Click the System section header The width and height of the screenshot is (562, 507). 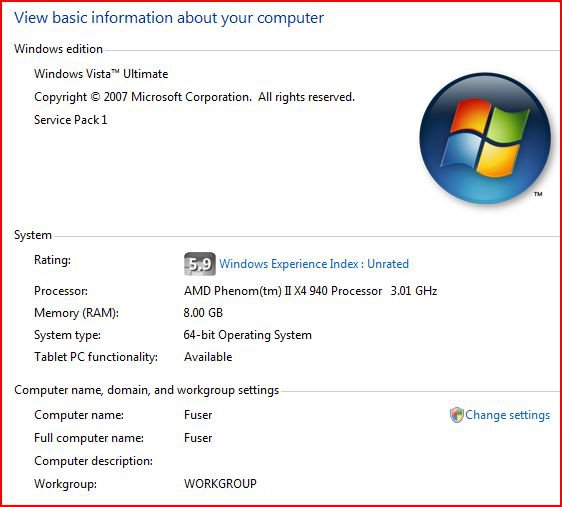(x=33, y=235)
